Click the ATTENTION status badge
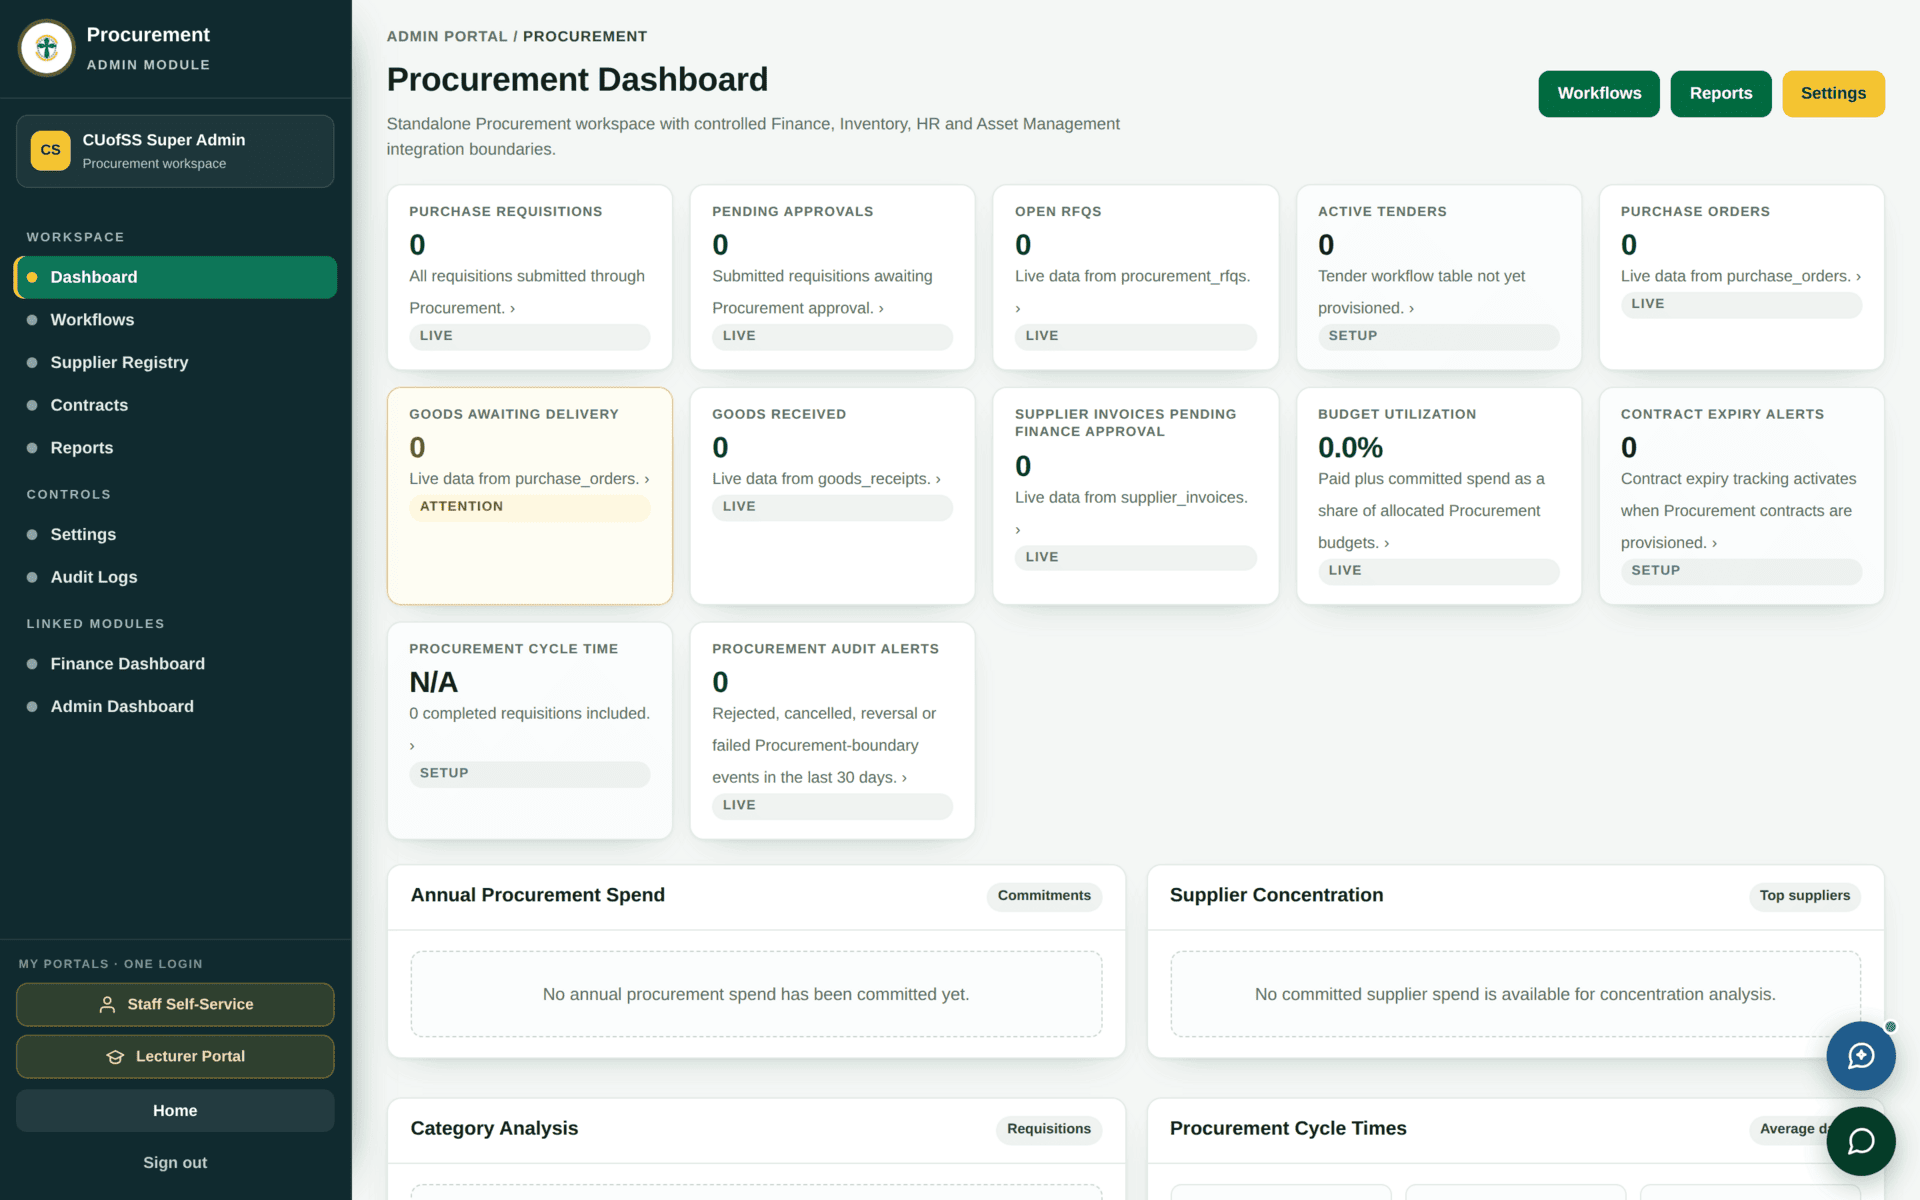The height and width of the screenshot is (1200, 1920). [530, 507]
